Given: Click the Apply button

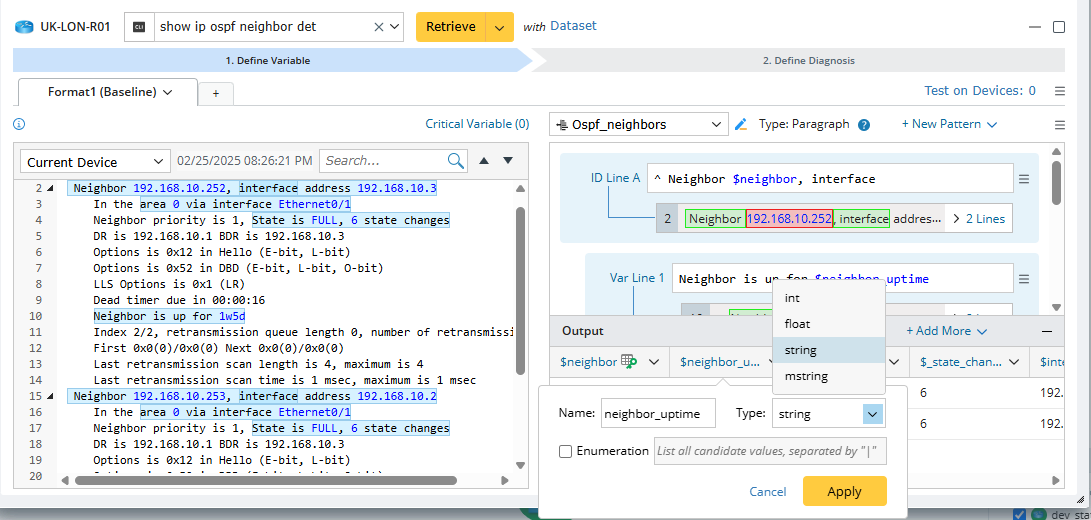Looking at the screenshot, I should [x=844, y=491].
